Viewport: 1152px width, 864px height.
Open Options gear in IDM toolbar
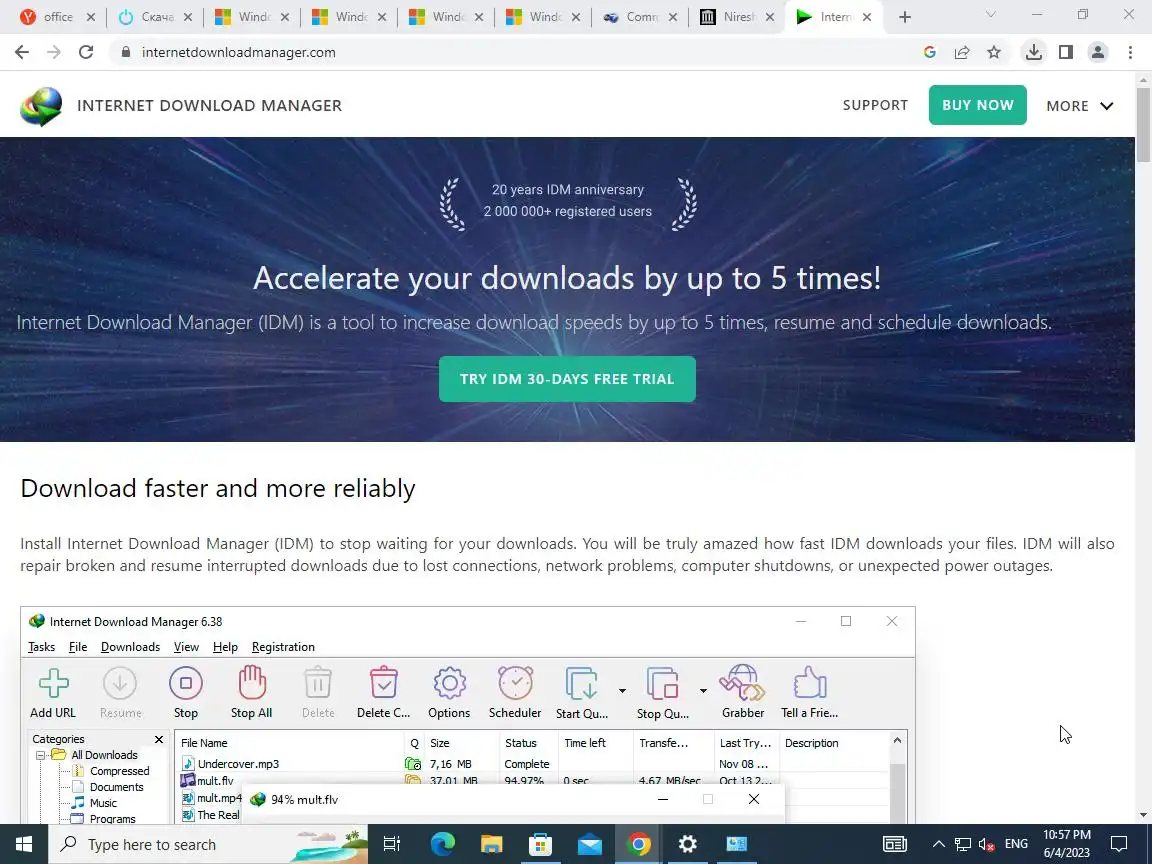coord(449,683)
